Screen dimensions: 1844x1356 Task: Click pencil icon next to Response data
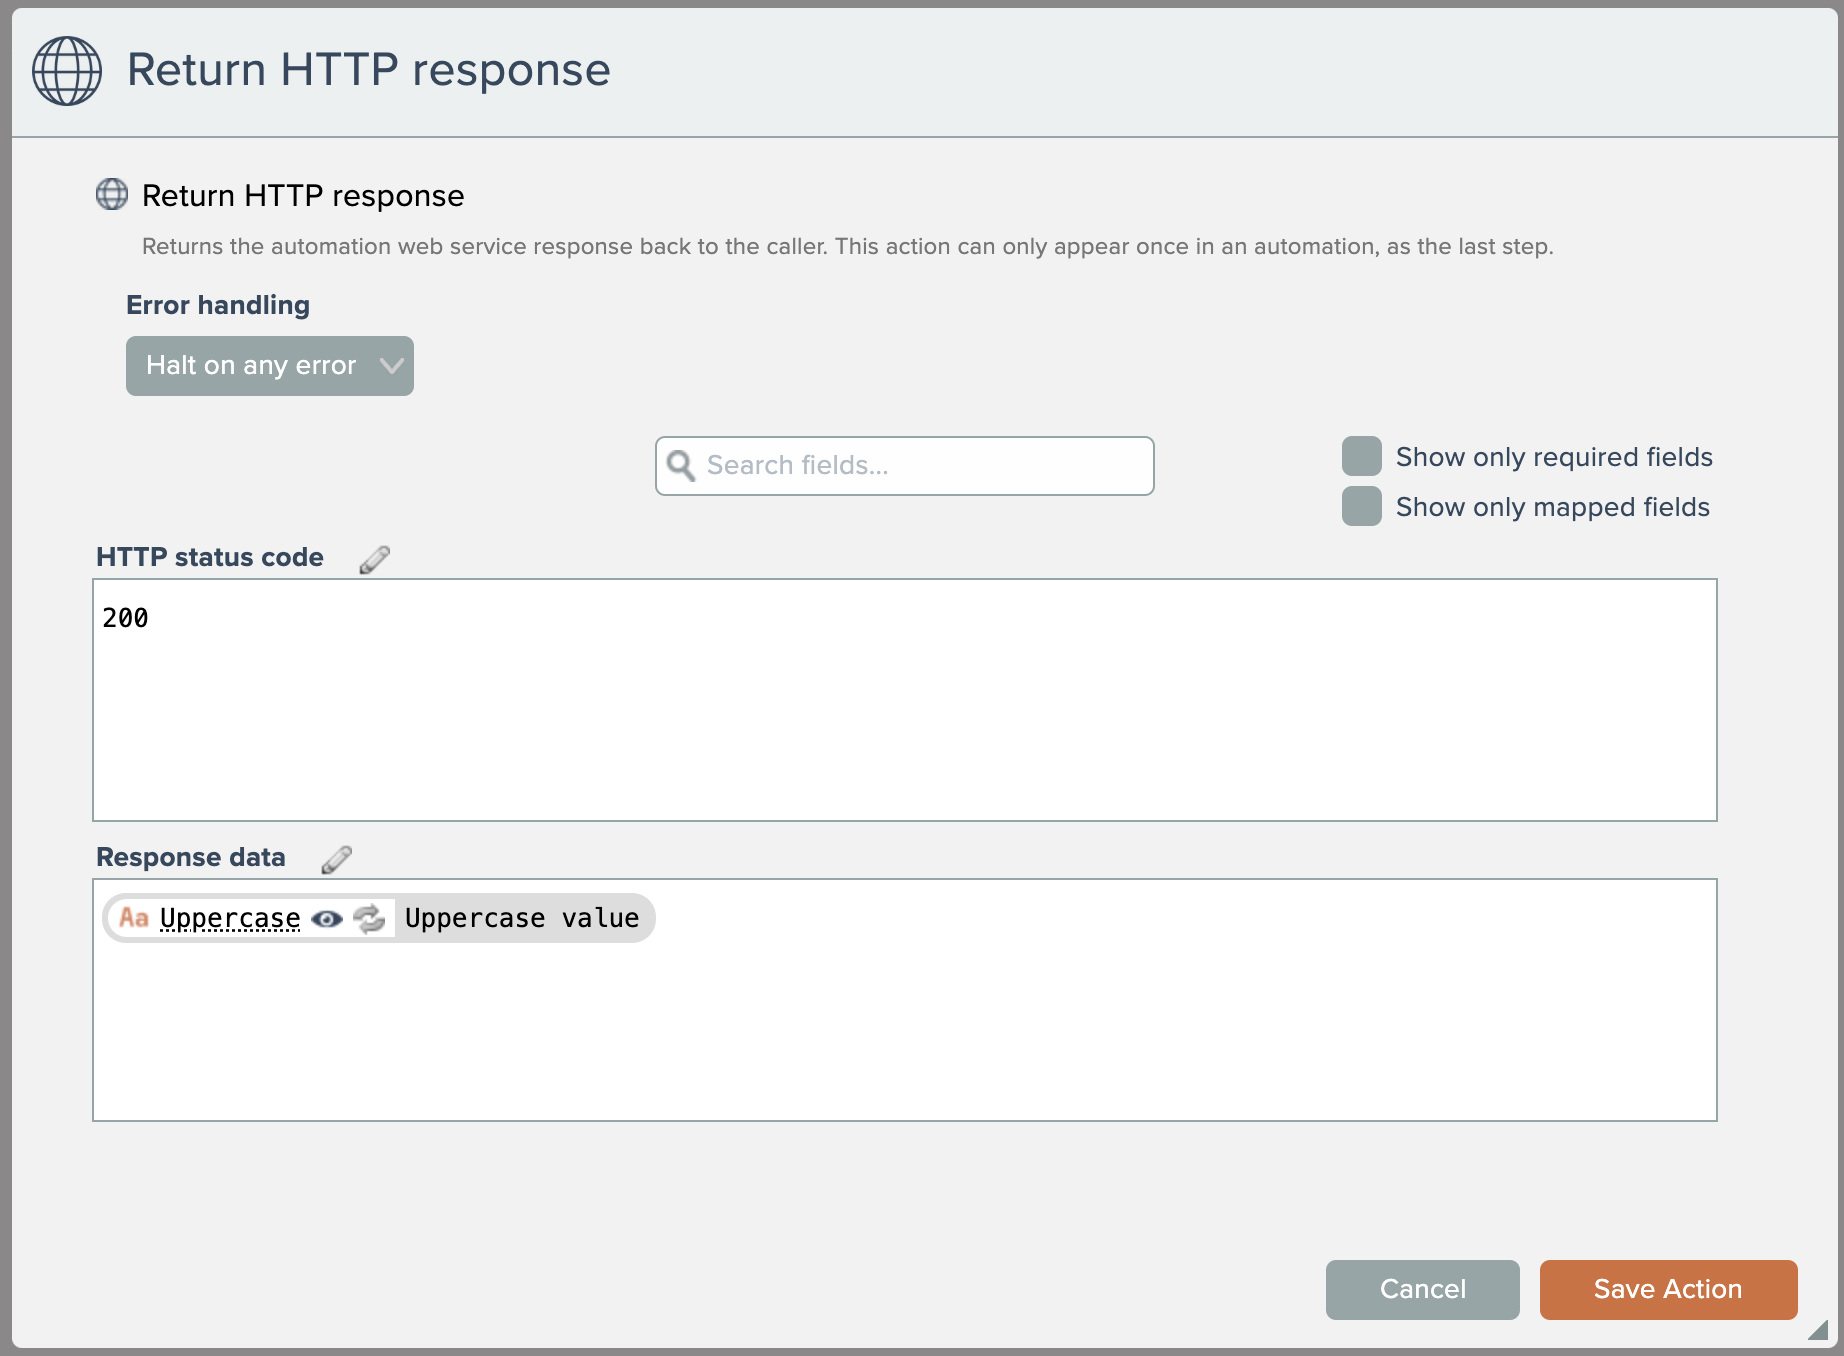[336, 859]
